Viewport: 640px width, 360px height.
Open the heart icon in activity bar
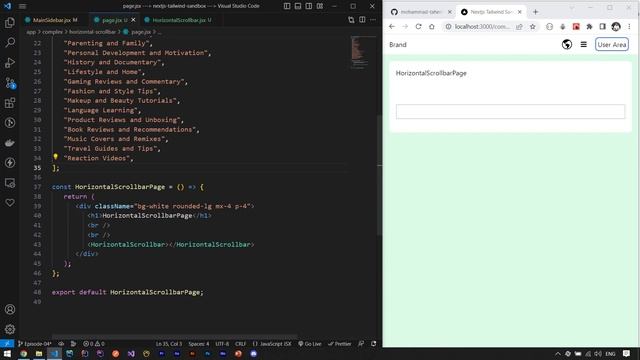coord(10,202)
